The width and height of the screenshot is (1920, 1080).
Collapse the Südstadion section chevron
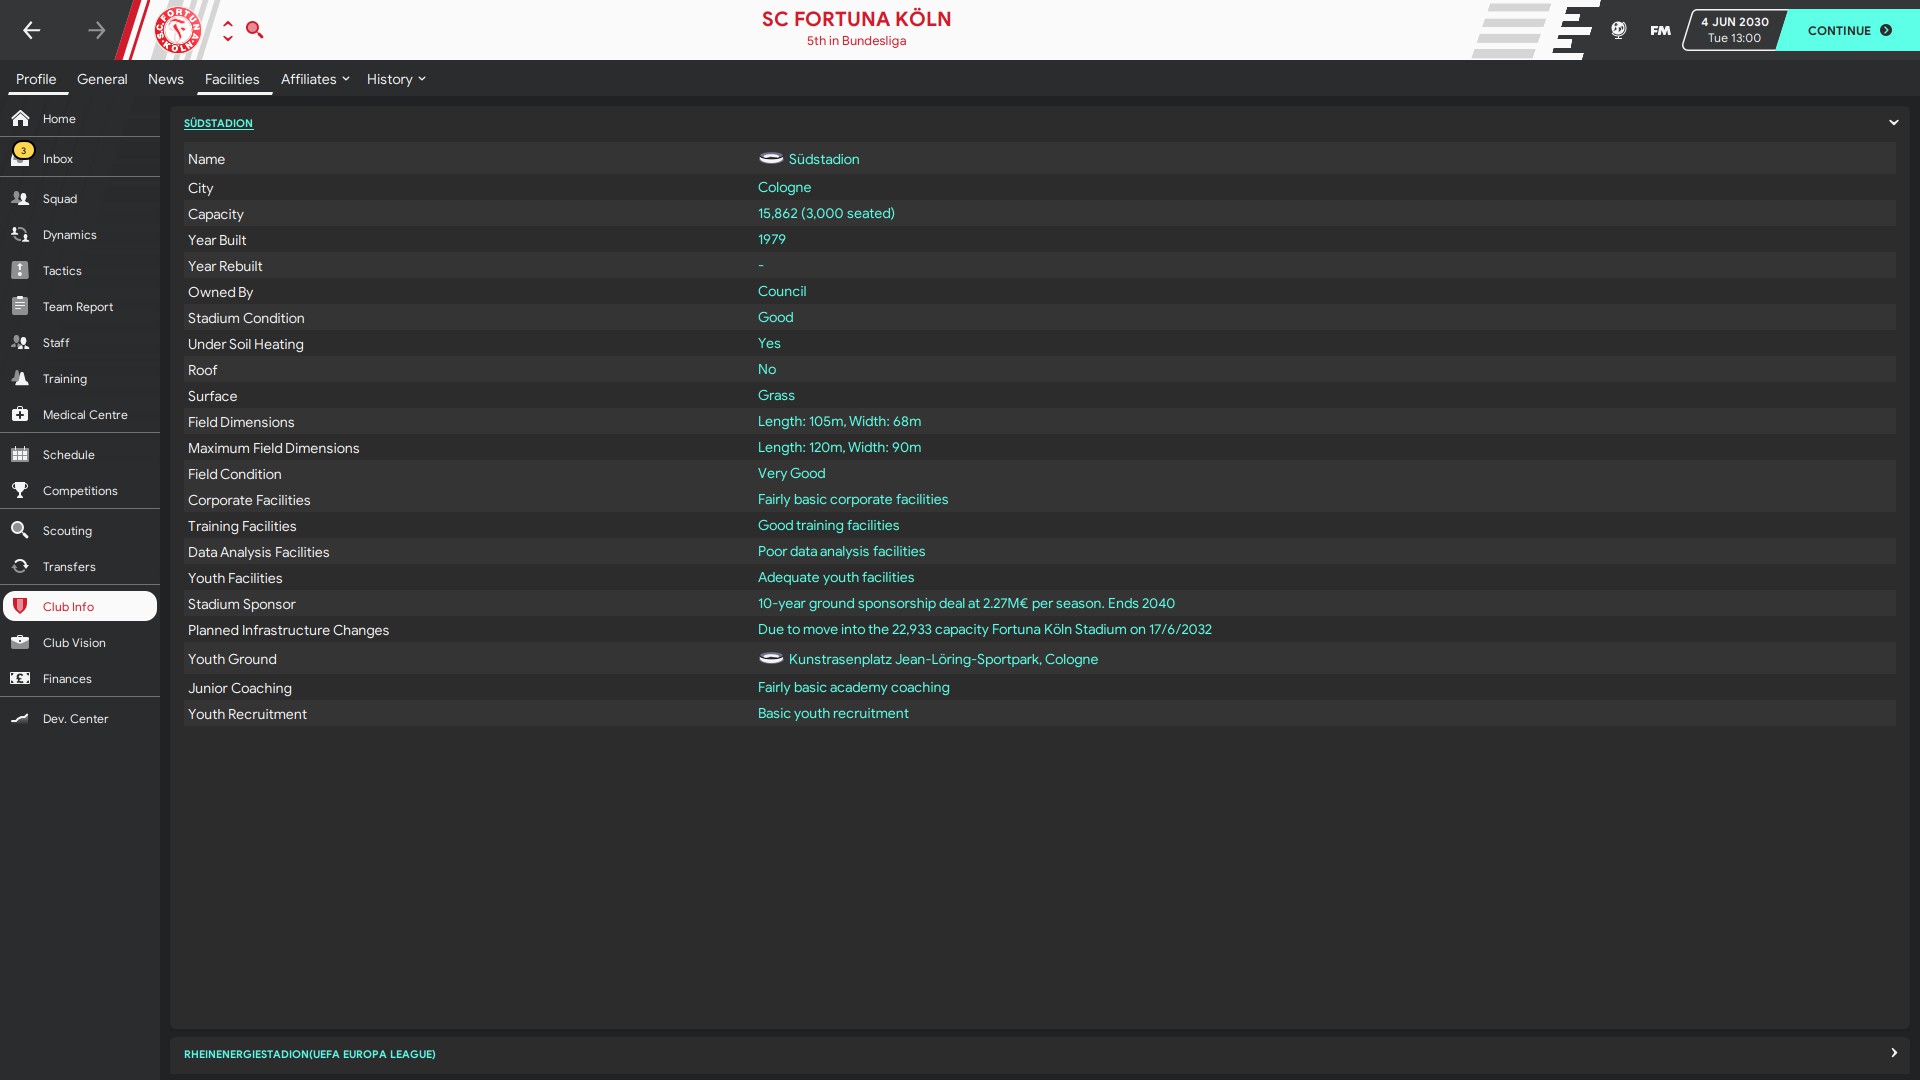pyautogui.click(x=1893, y=123)
